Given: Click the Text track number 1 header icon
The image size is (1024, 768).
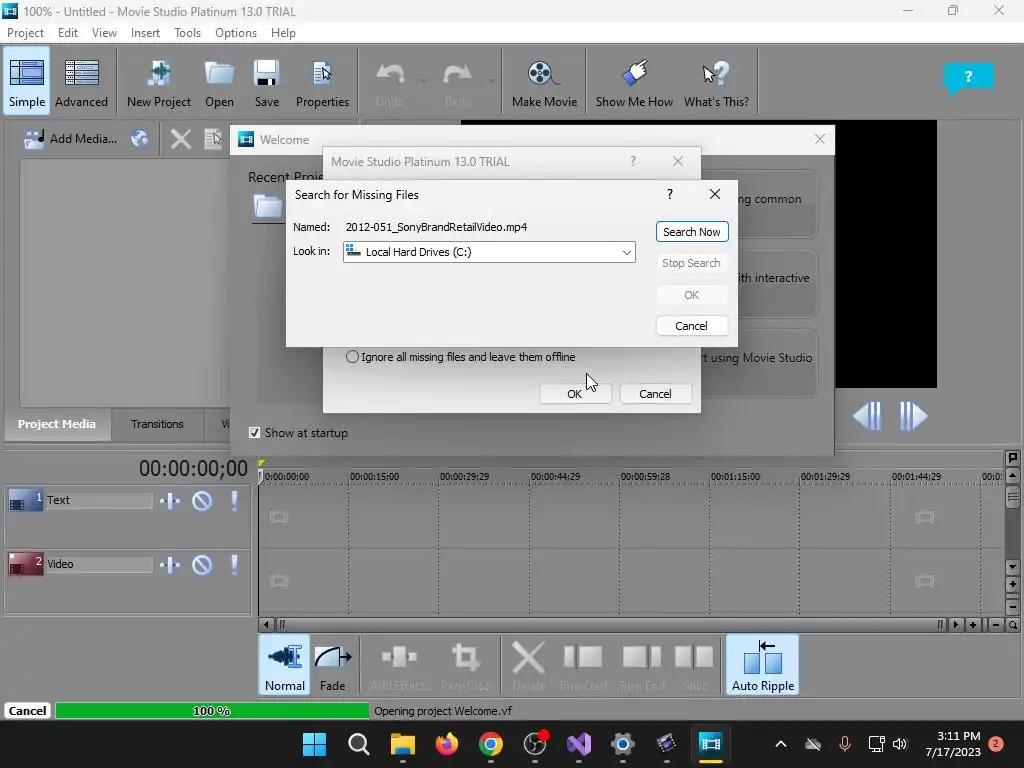Looking at the screenshot, I should [25, 501].
